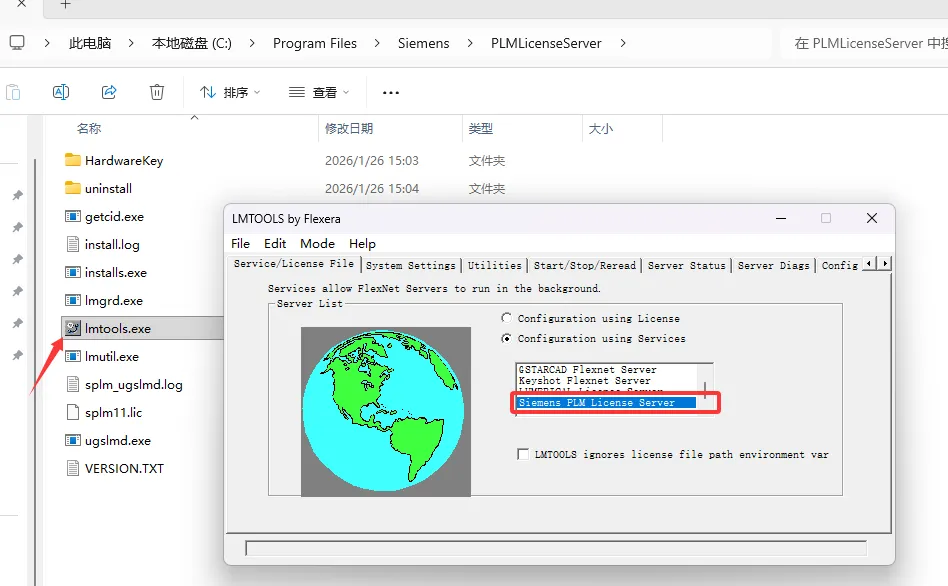
Task: Open the LMTOOLS File menu
Action: pyautogui.click(x=240, y=243)
